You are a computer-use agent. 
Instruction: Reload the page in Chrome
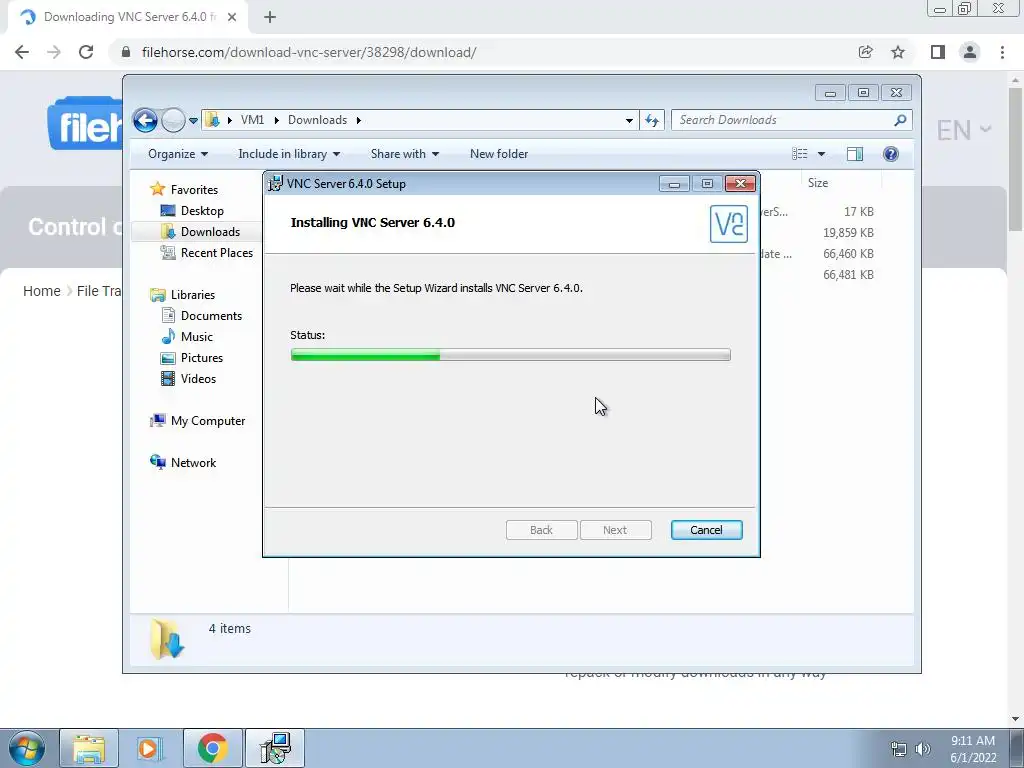click(x=86, y=52)
